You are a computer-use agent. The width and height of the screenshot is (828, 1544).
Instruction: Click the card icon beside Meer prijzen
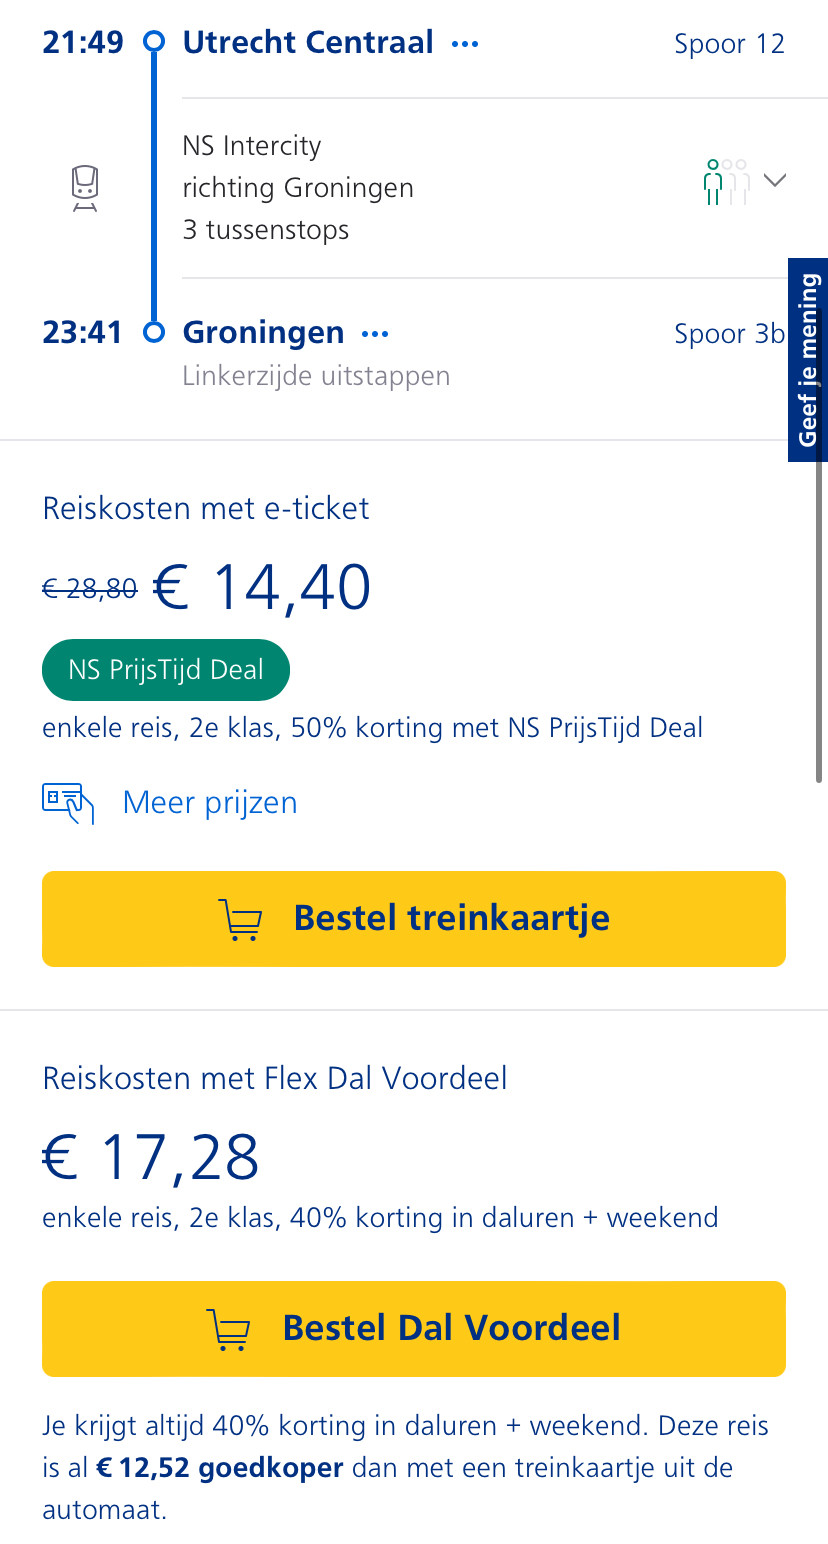point(68,803)
